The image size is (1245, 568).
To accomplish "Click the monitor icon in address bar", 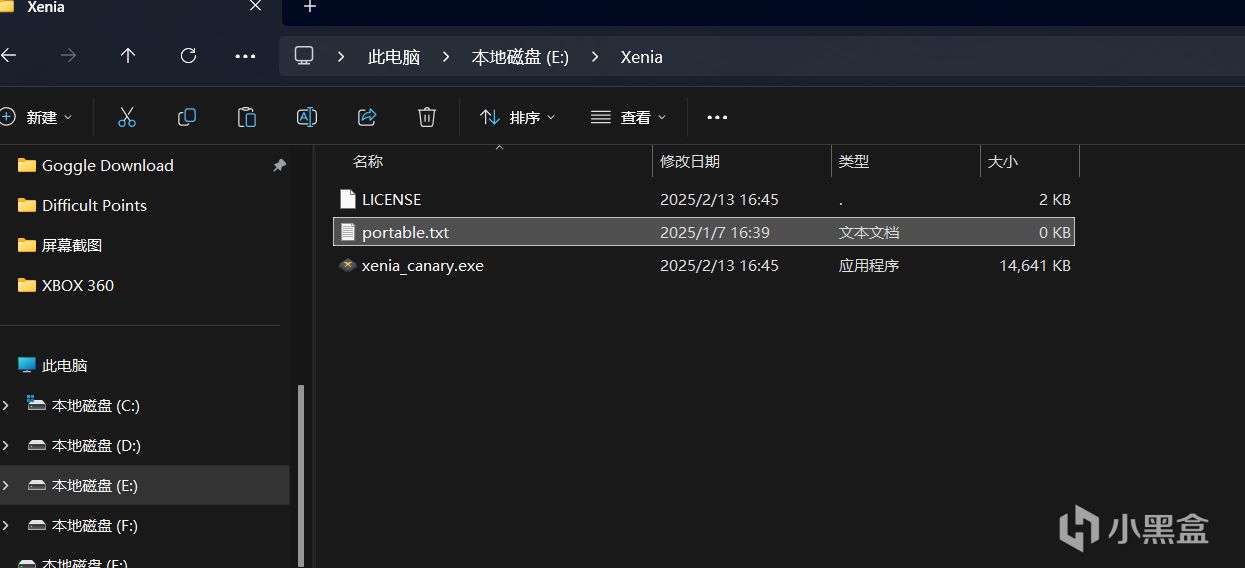I will [x=304, y=56].
